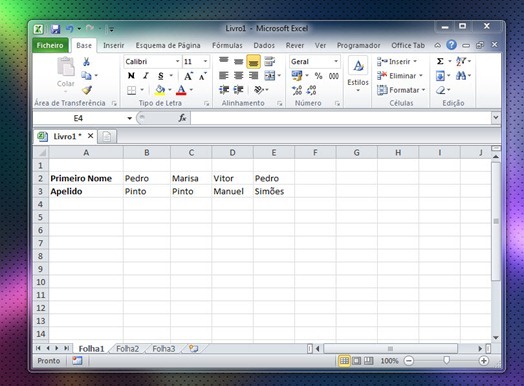
Task: Apply thousands separator (000) style
Action: (x=334, y=76)
